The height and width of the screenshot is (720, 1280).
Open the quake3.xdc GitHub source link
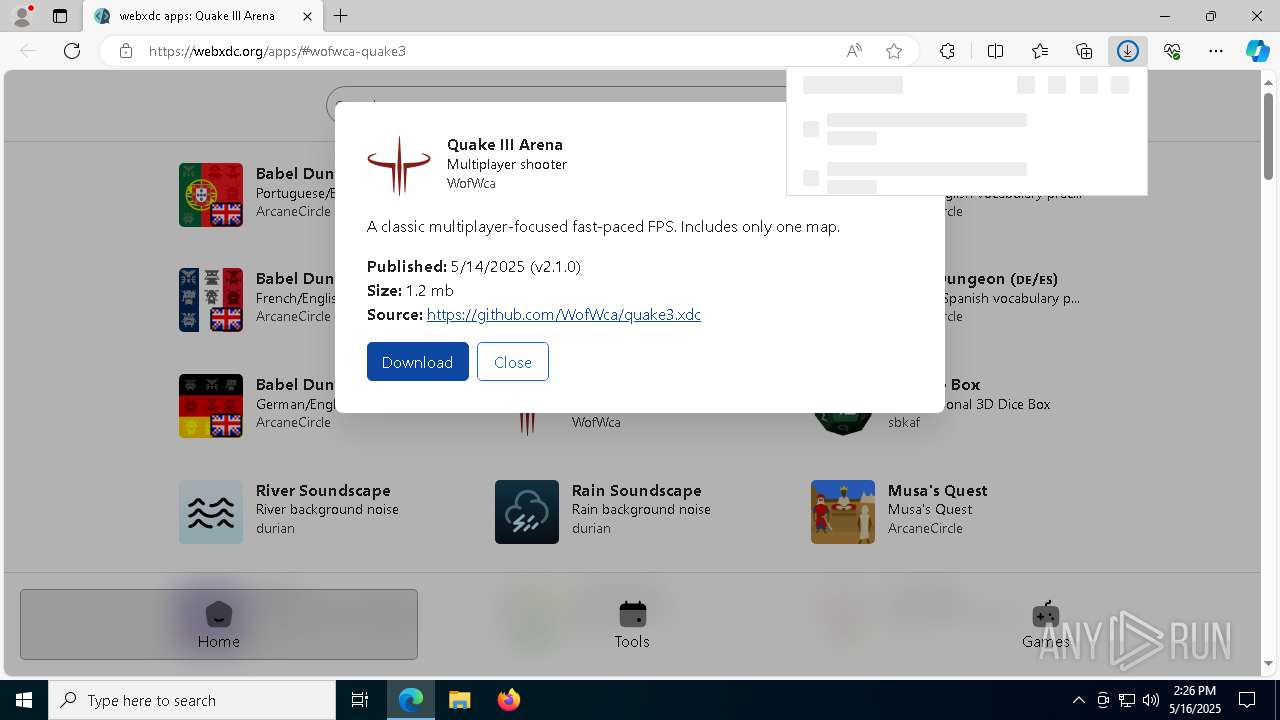563,314
